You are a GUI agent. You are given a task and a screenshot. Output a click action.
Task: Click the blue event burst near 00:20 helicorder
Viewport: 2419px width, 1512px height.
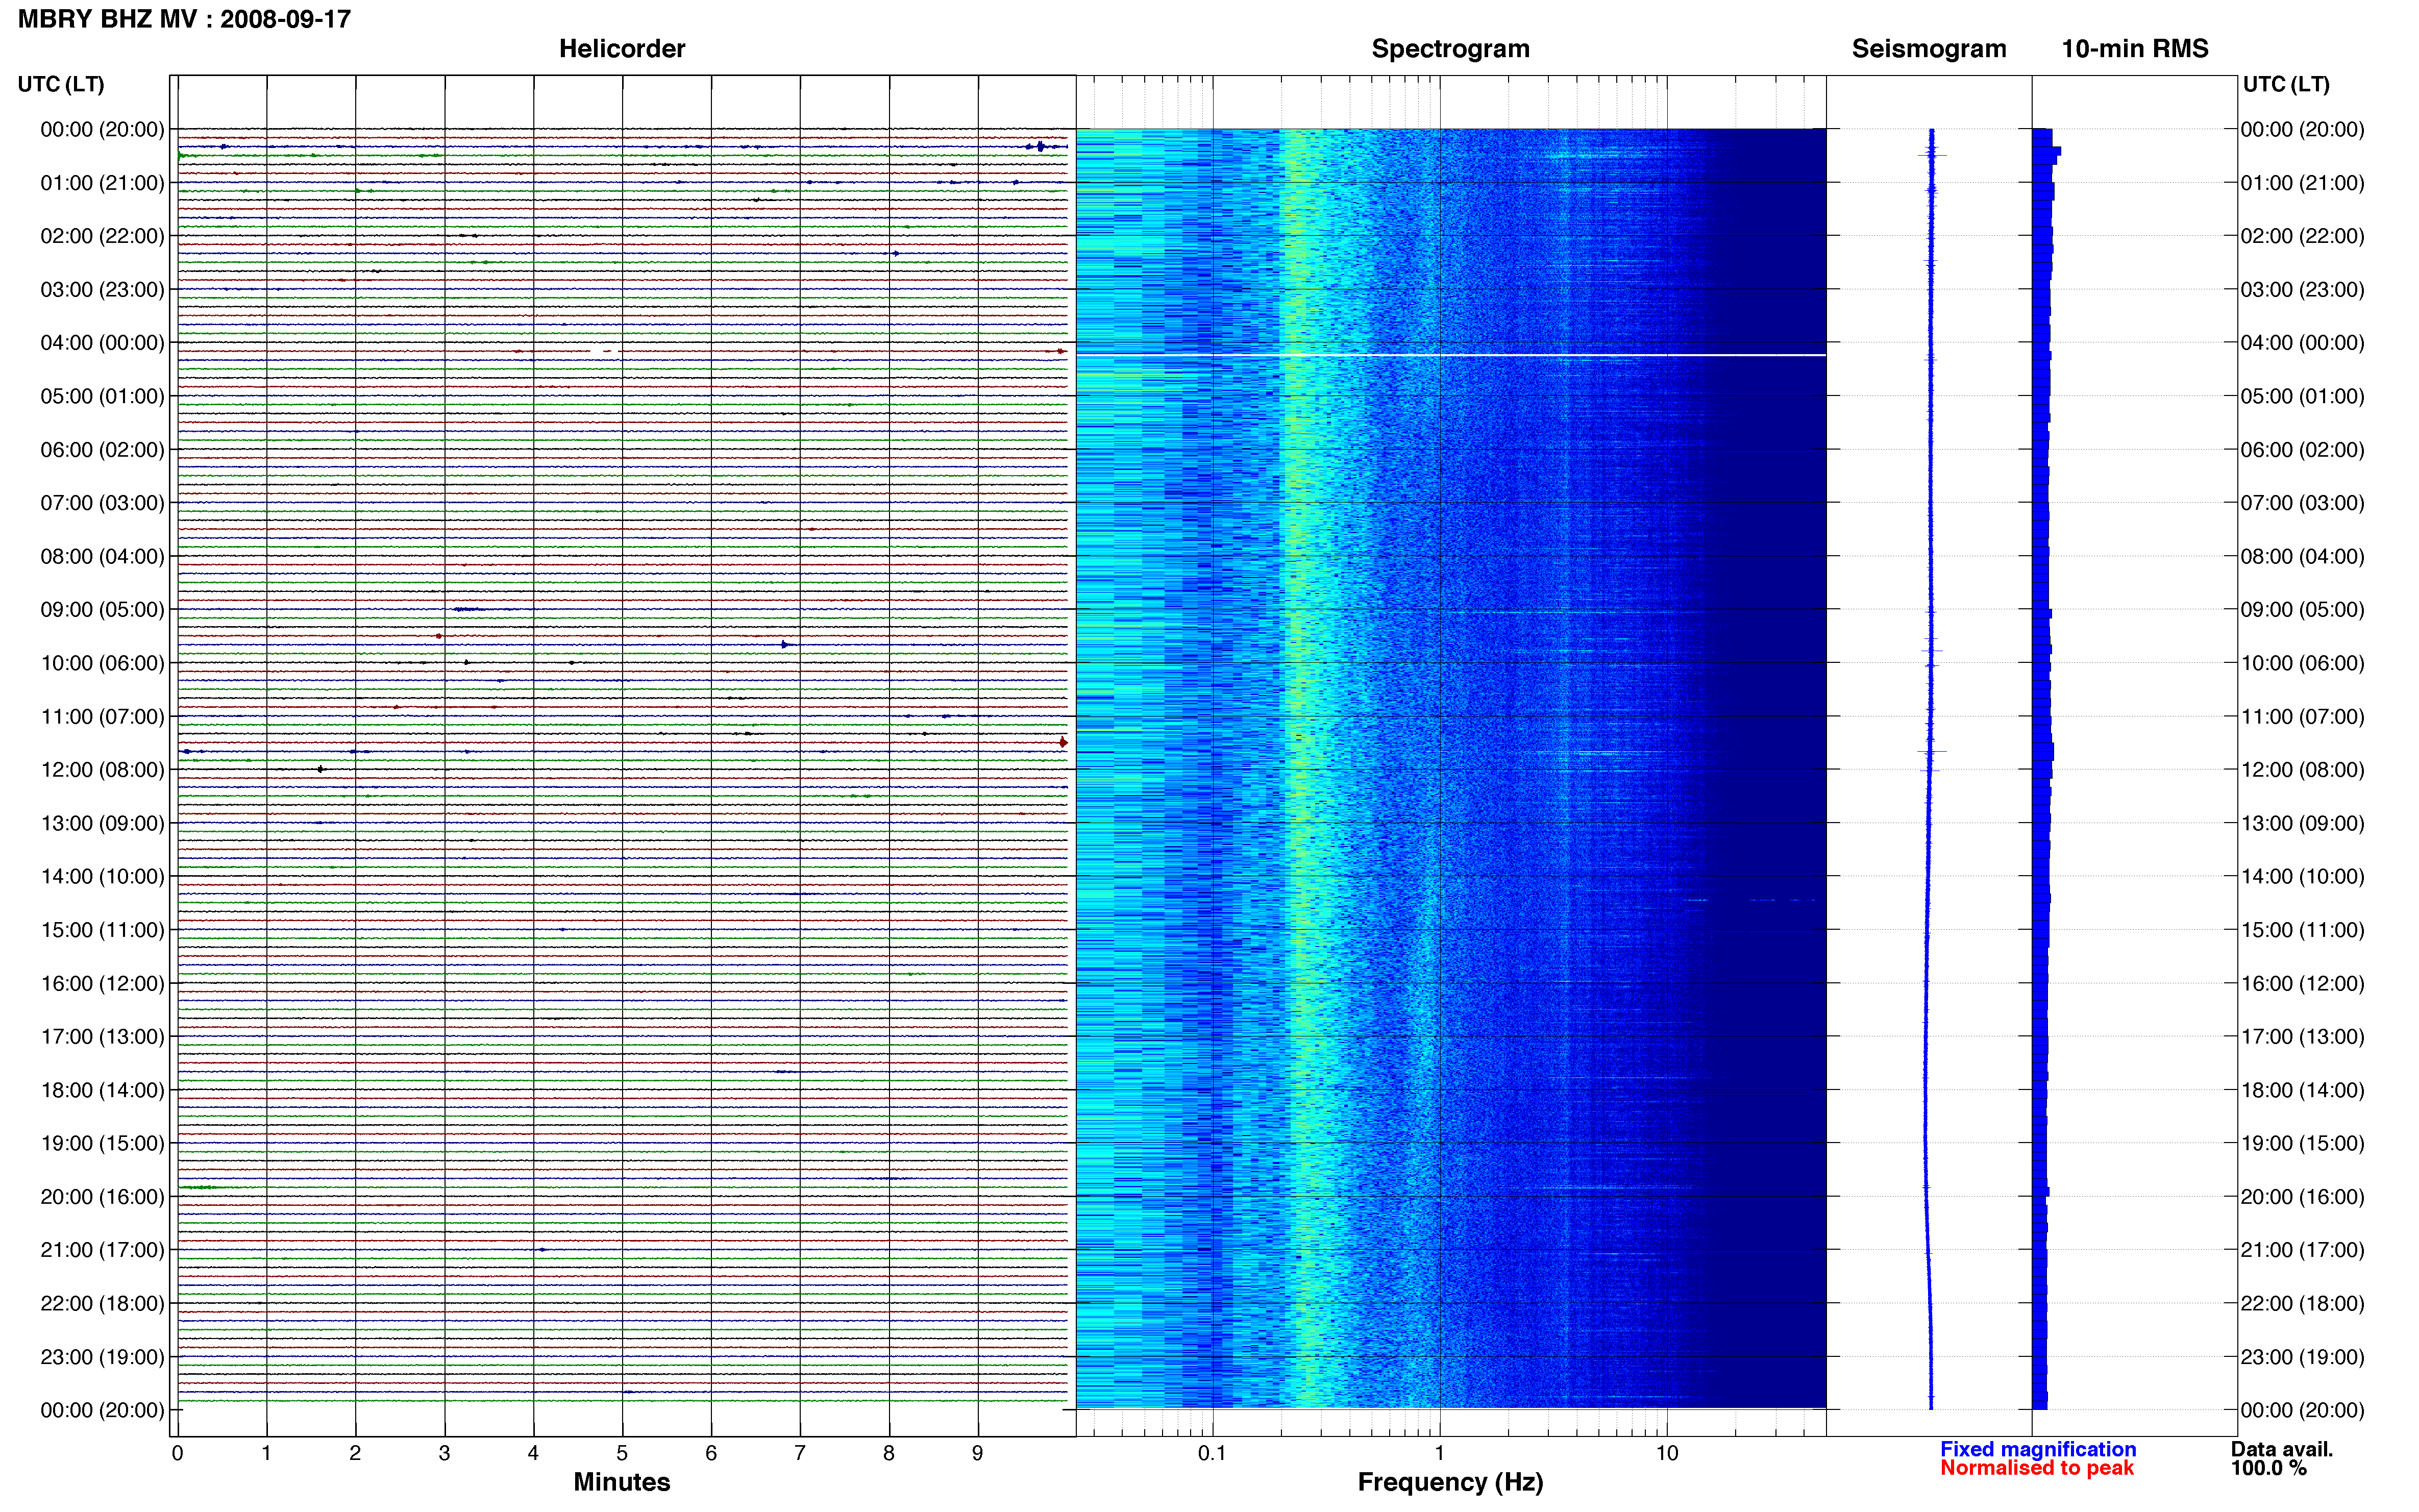tap(1040, 147)
